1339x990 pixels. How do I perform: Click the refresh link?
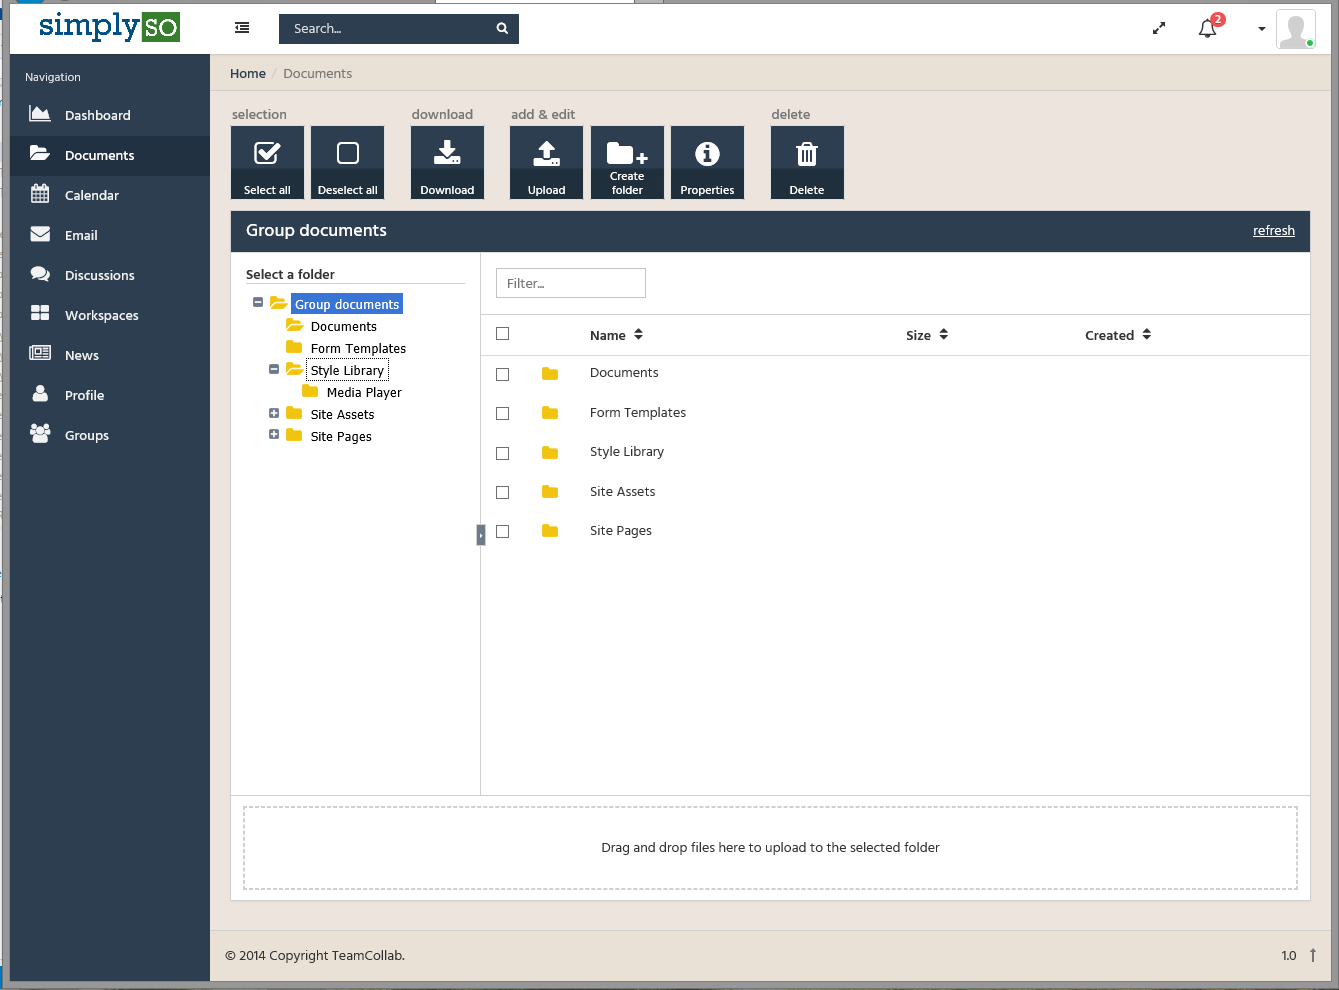1273,231
